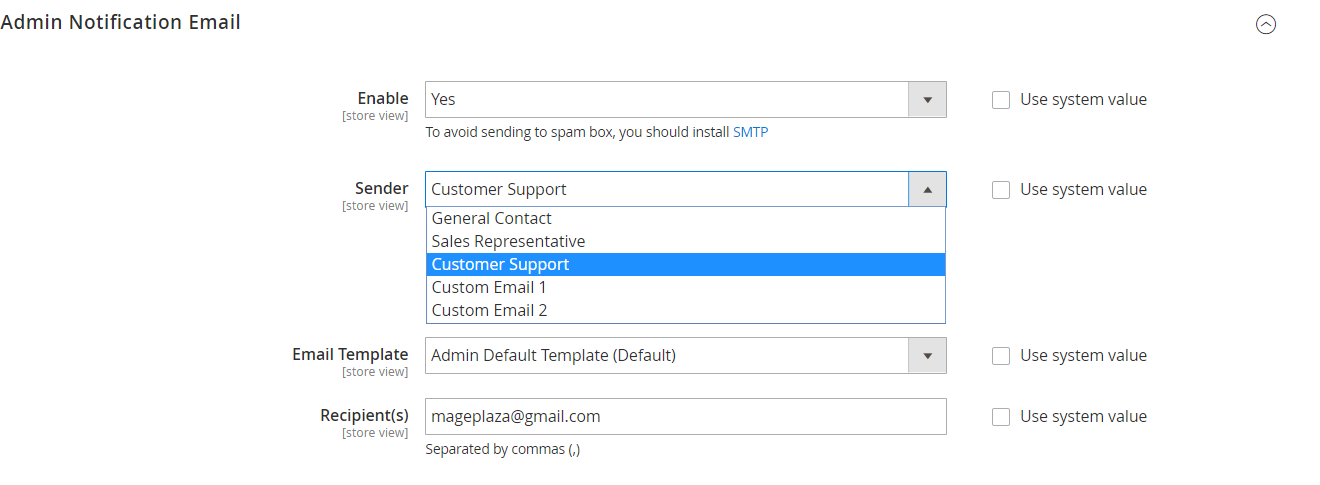The image size is (1320, 485).
Task: Click the Recipient(s) email input field
Action: click(685, 417)
